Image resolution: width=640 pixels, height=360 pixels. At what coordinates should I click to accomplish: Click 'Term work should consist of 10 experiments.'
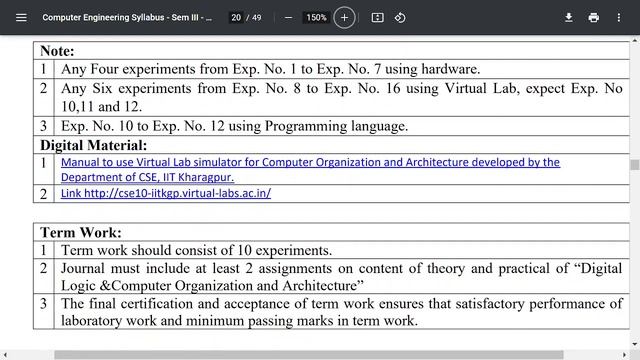(x=196, y=250)
